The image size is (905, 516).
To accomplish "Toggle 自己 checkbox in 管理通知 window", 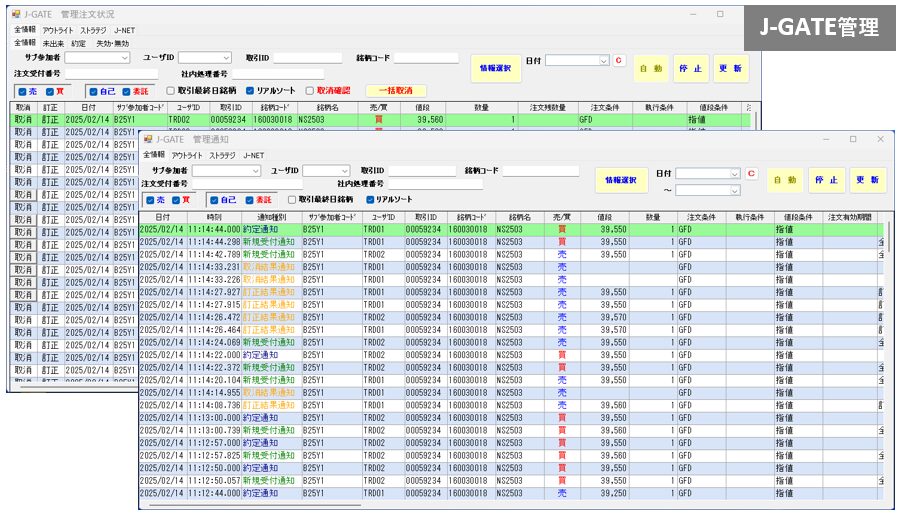I will [x=214, y=200].
